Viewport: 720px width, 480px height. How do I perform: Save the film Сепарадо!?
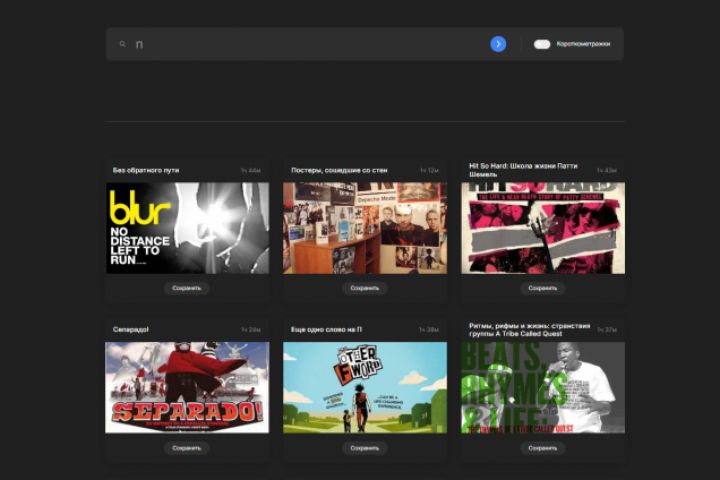[x=187, y=448]
